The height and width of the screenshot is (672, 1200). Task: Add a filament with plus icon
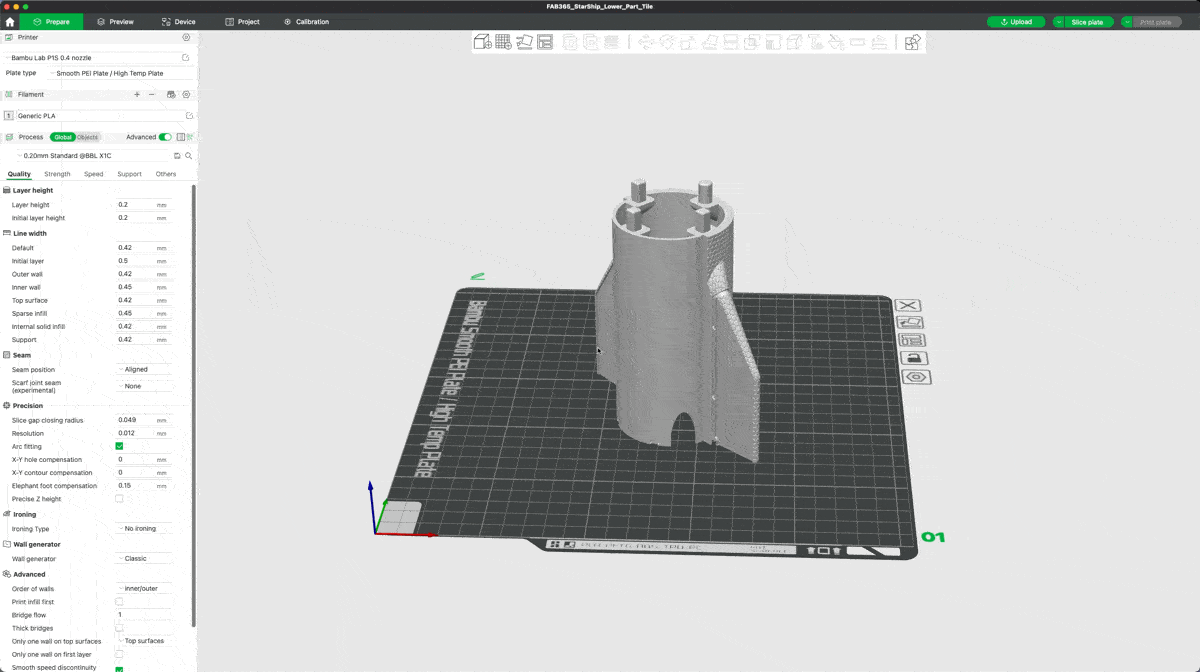(137, 94)
